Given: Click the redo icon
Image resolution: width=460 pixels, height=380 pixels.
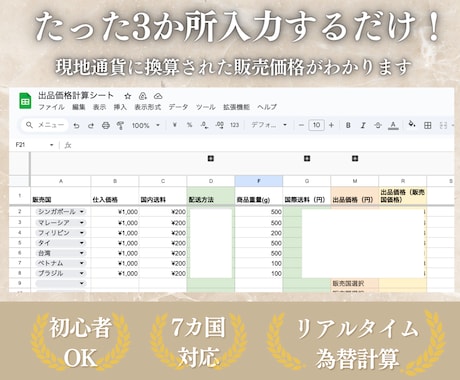Looking at the screenshot, I should click(91, 125).
